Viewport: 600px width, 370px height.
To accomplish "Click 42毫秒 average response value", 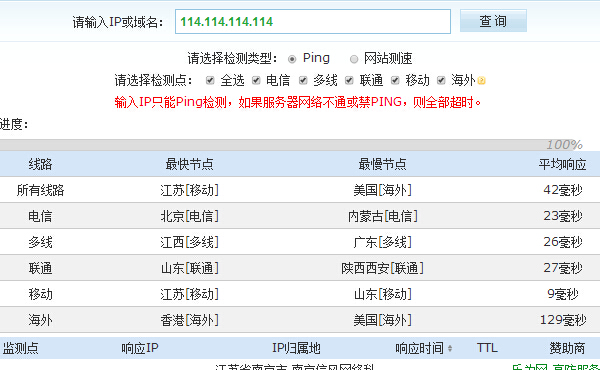I will click(563, 190).
